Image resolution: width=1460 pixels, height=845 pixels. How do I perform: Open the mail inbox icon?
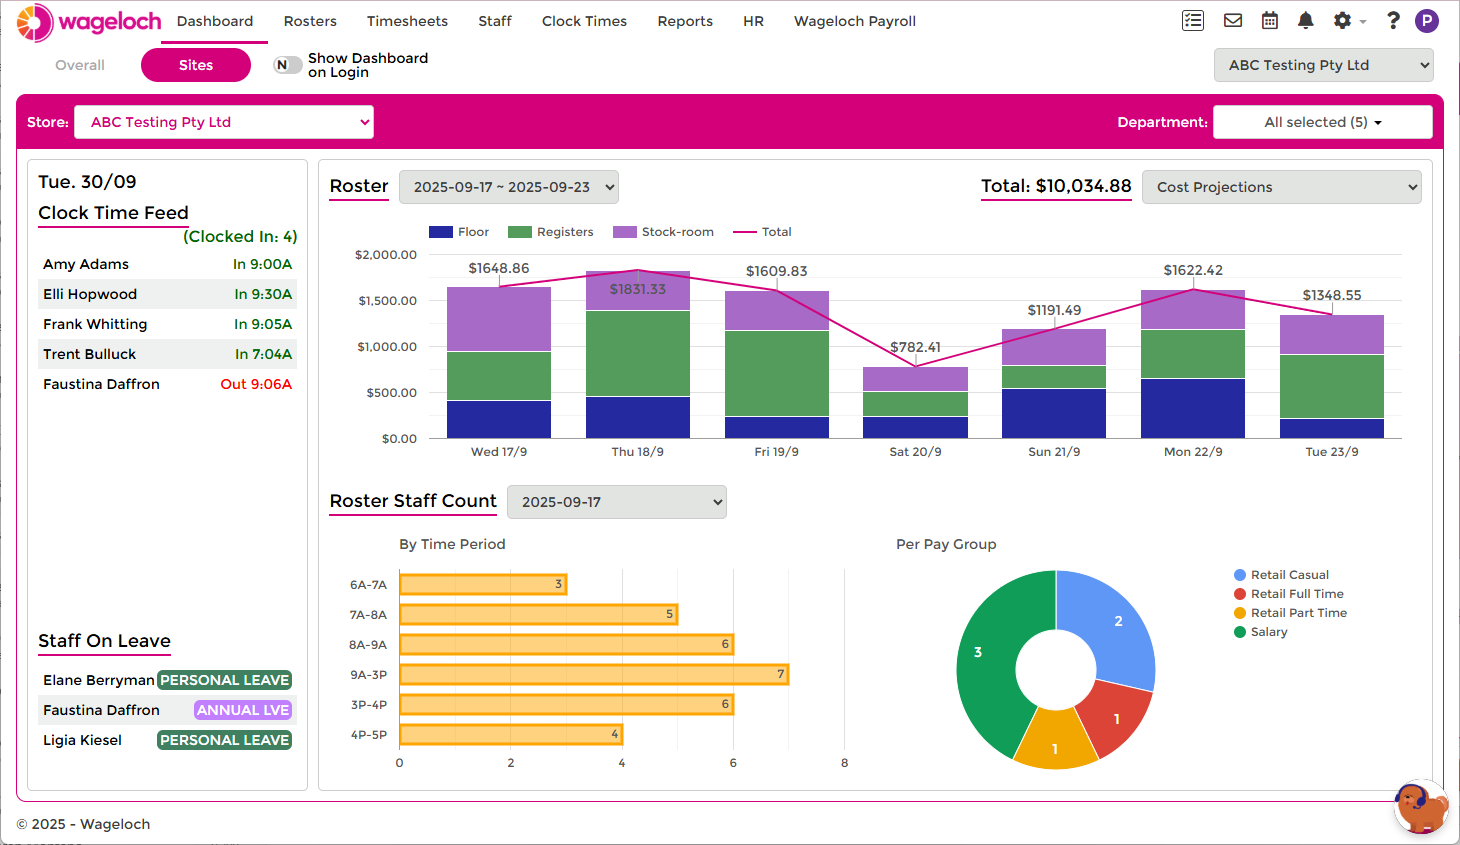[1232, 20]
